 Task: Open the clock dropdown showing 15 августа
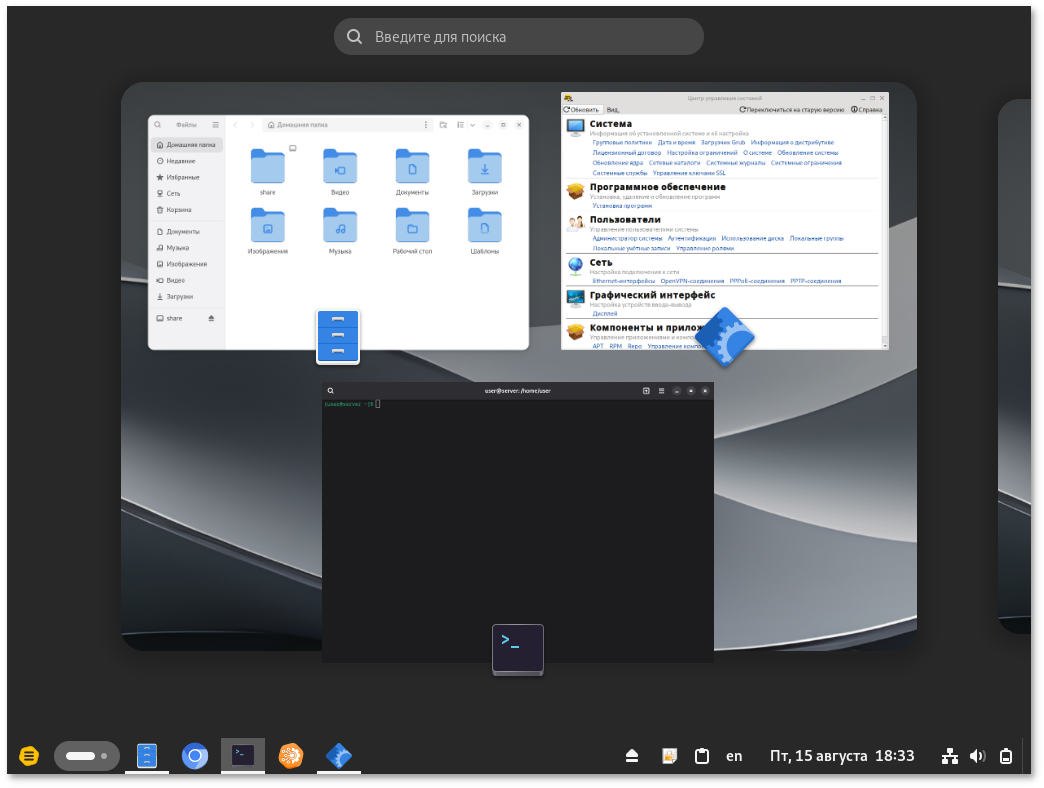(x=841, y=756)
